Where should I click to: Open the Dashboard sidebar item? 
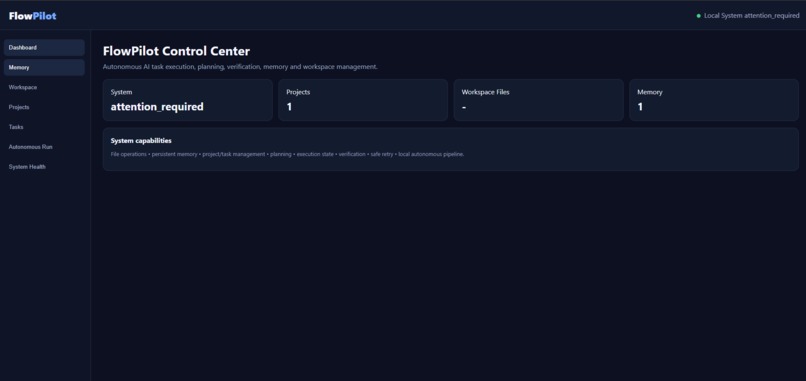pos(44,47)
